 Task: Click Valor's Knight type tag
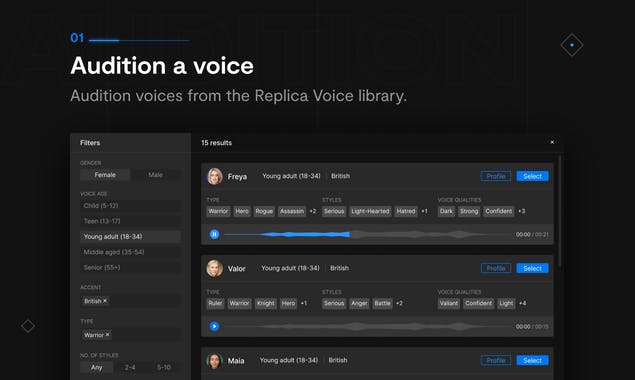pos(266,303)
